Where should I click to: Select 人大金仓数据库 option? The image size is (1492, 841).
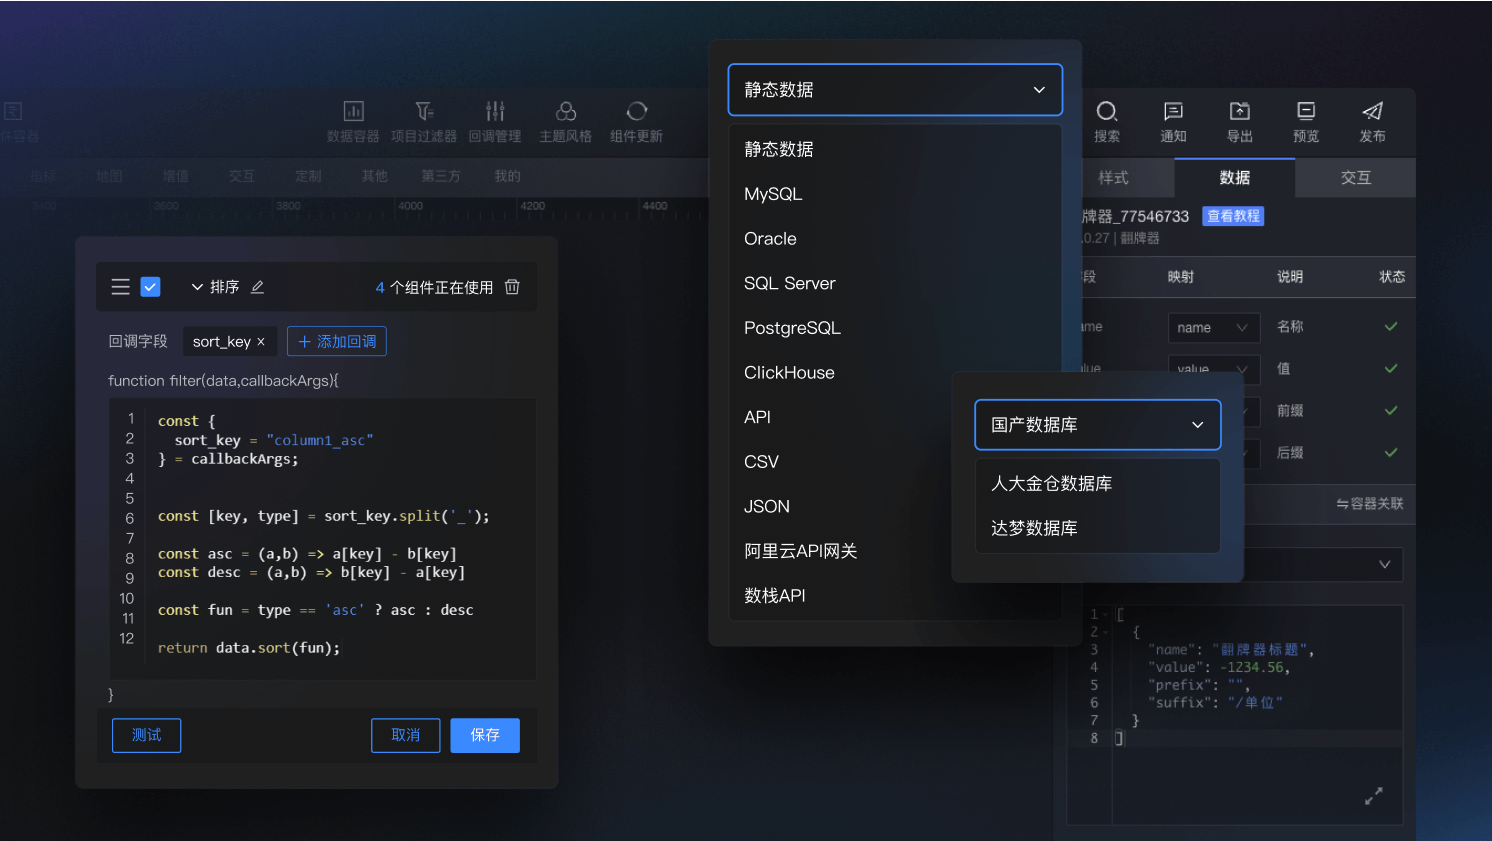(1098, 484)
